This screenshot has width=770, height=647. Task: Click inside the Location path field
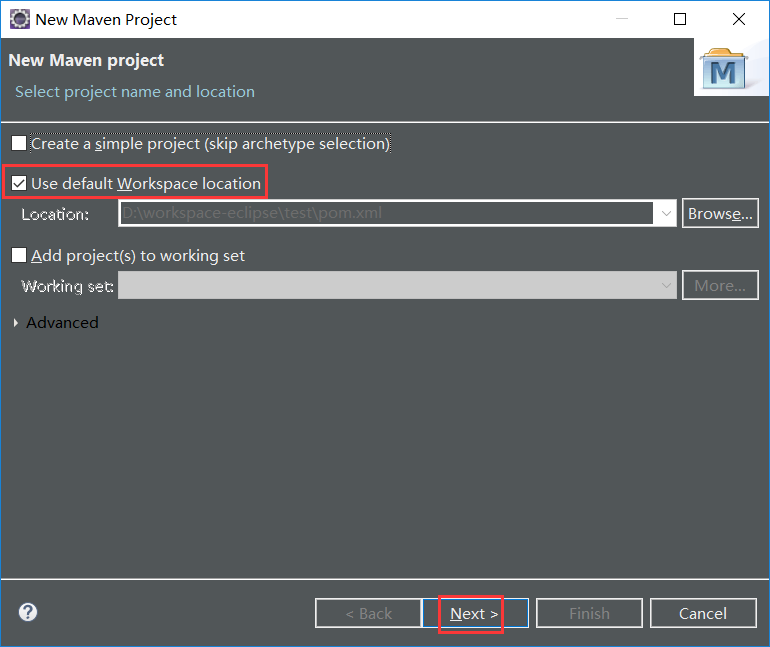coord(386,213)
